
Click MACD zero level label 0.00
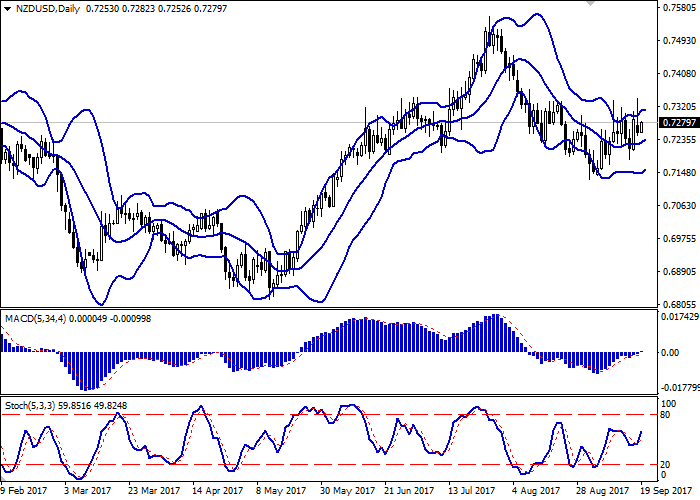671,353
